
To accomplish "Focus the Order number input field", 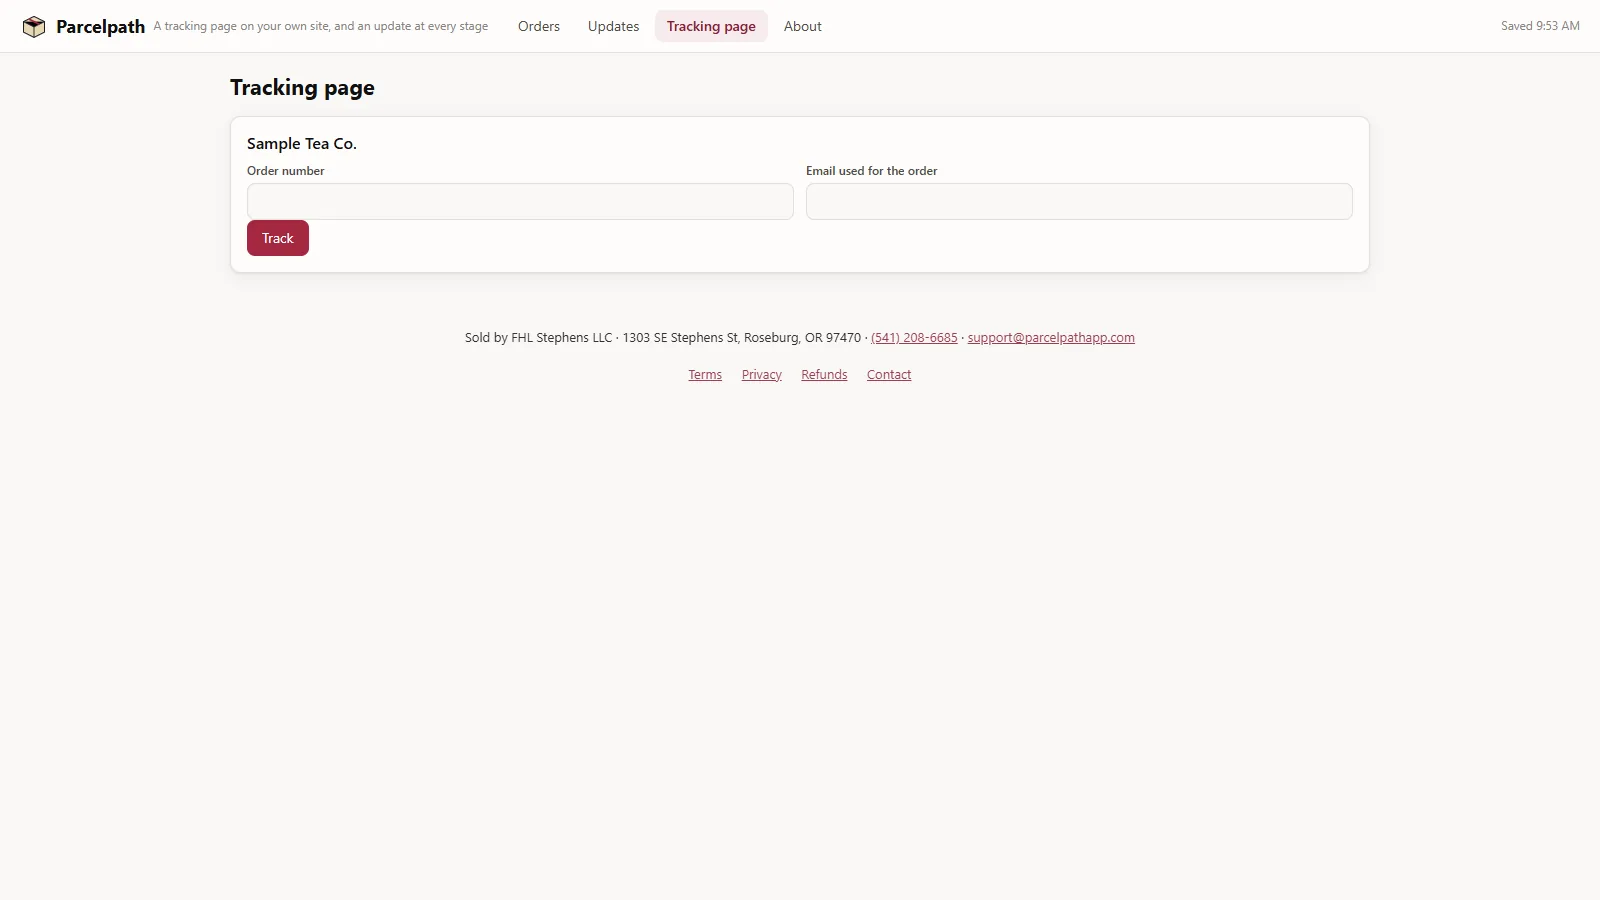I will [x=520, y=201].
